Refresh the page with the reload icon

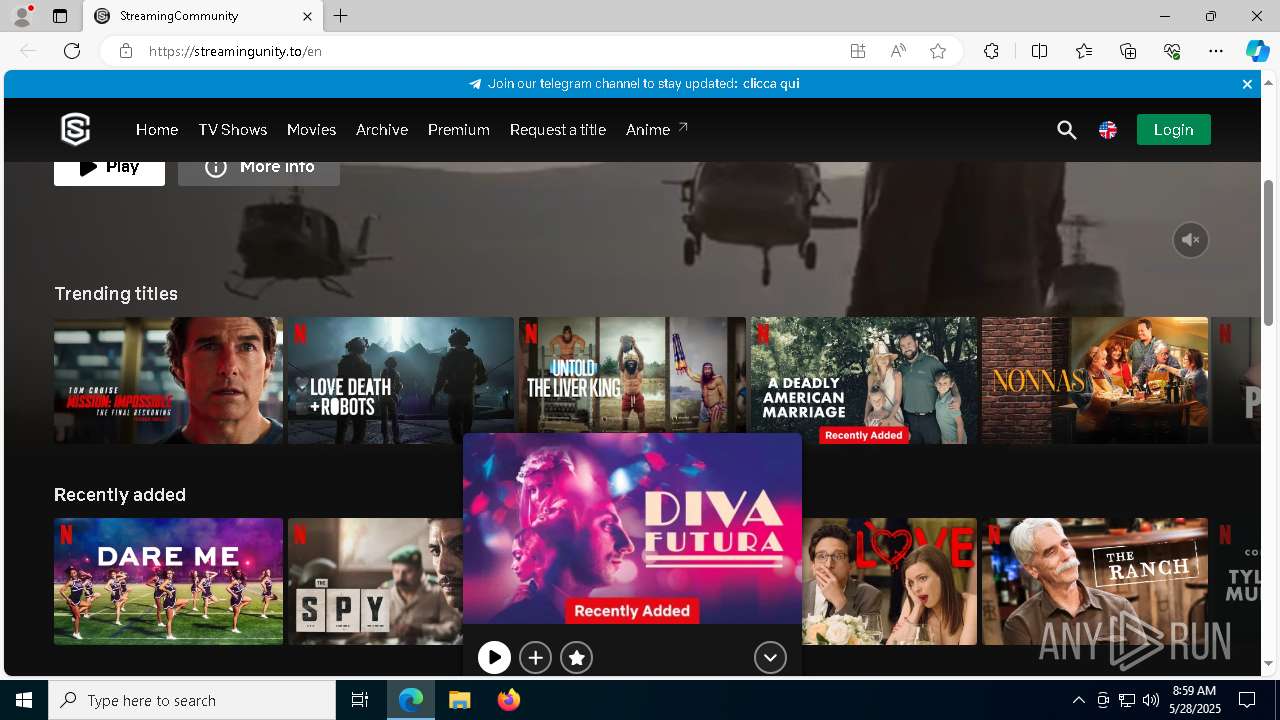point(72,51)
